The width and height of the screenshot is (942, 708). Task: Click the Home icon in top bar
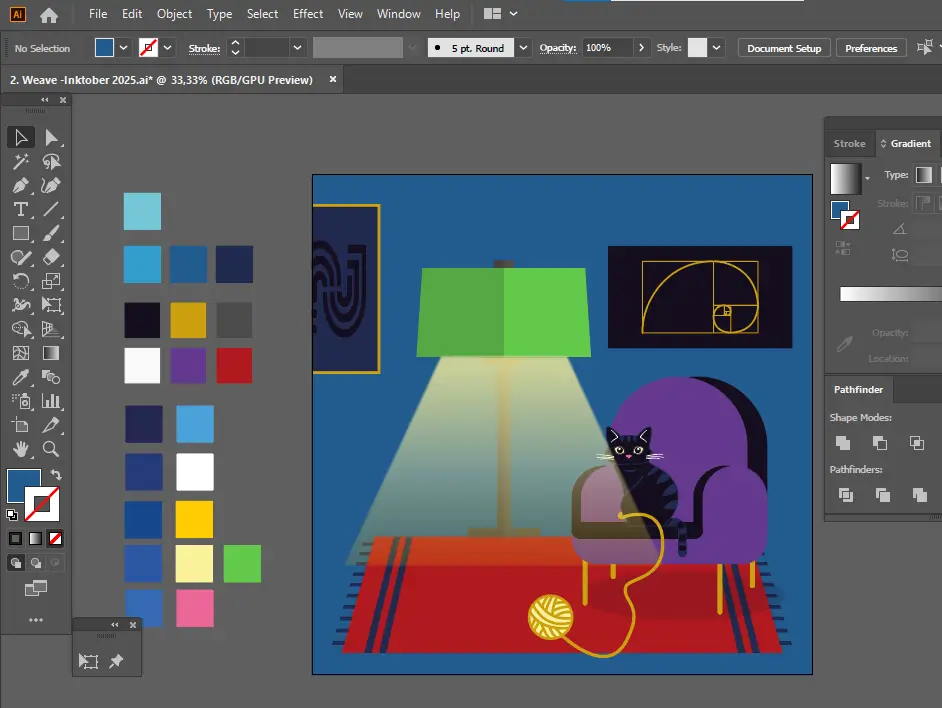[x=49, y=14]
